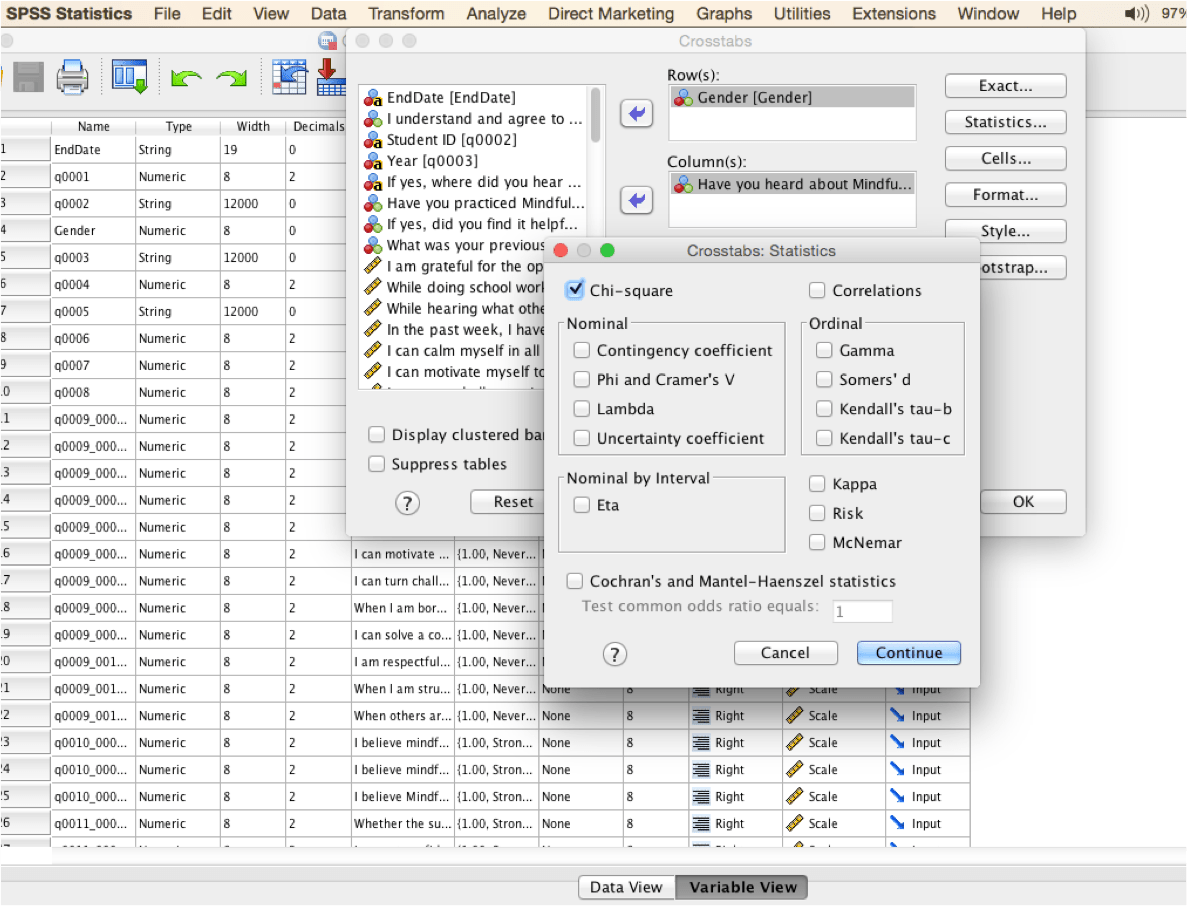Viewport: 1187px width, 906px height.
Task: Click the Exact... button
Action: pos(1005,86)
